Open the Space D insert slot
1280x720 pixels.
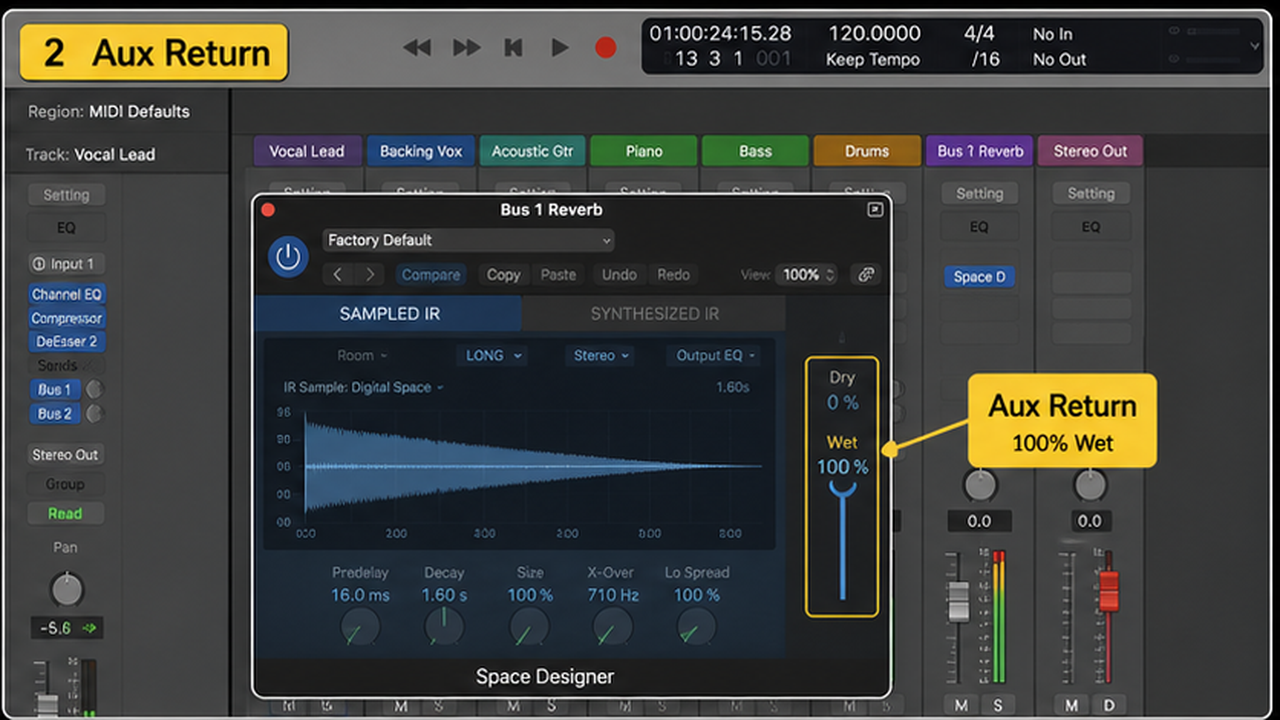(x=979, y=277)
